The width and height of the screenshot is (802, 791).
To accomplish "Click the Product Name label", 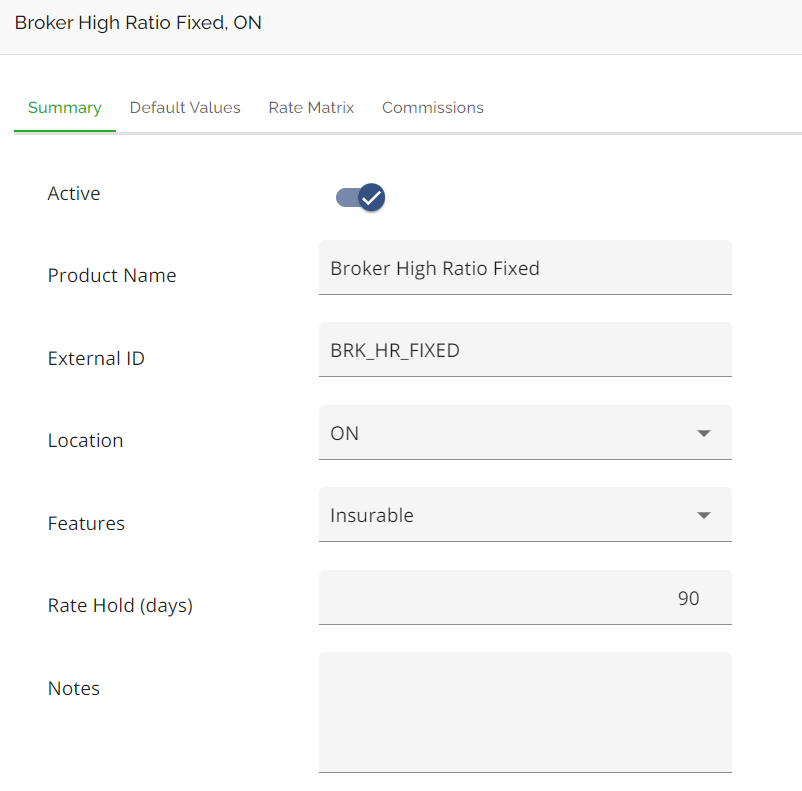I will point(112,276).
